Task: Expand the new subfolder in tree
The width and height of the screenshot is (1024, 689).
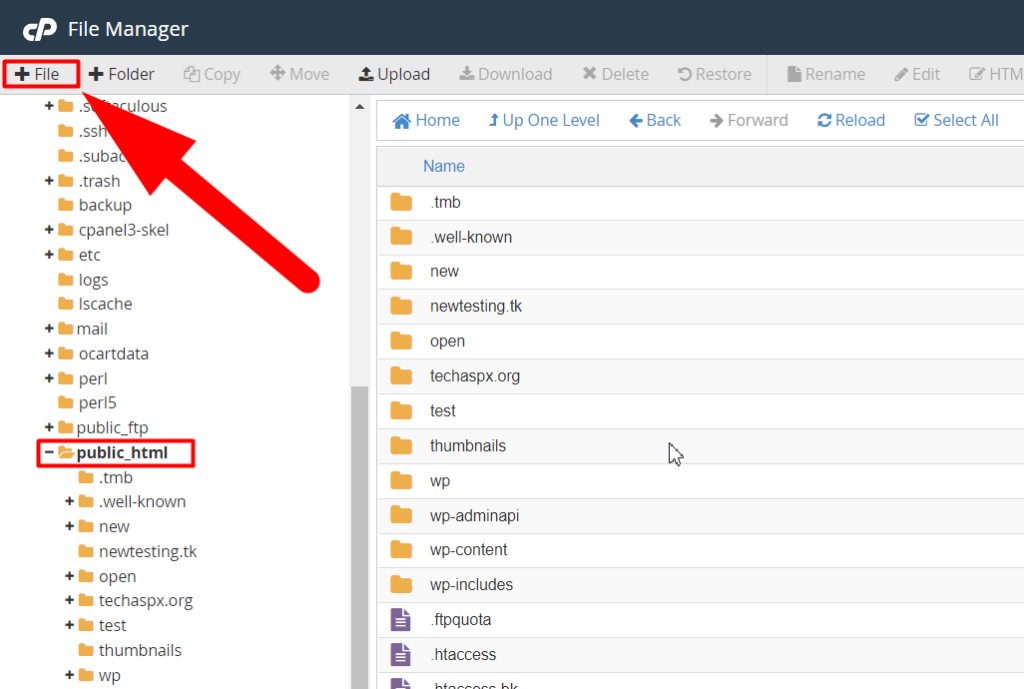Action: point(69,526)
